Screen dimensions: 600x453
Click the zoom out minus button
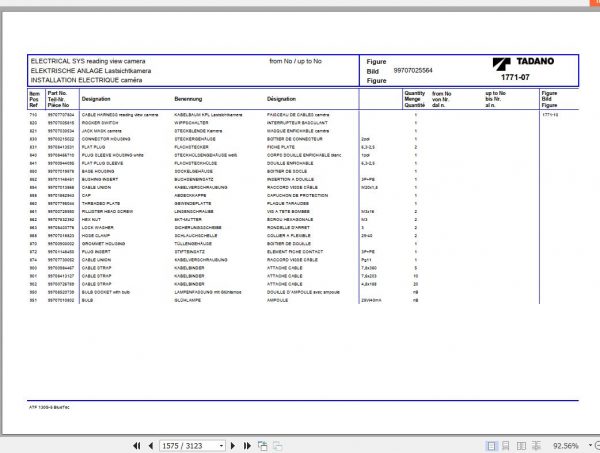(598, 445)
